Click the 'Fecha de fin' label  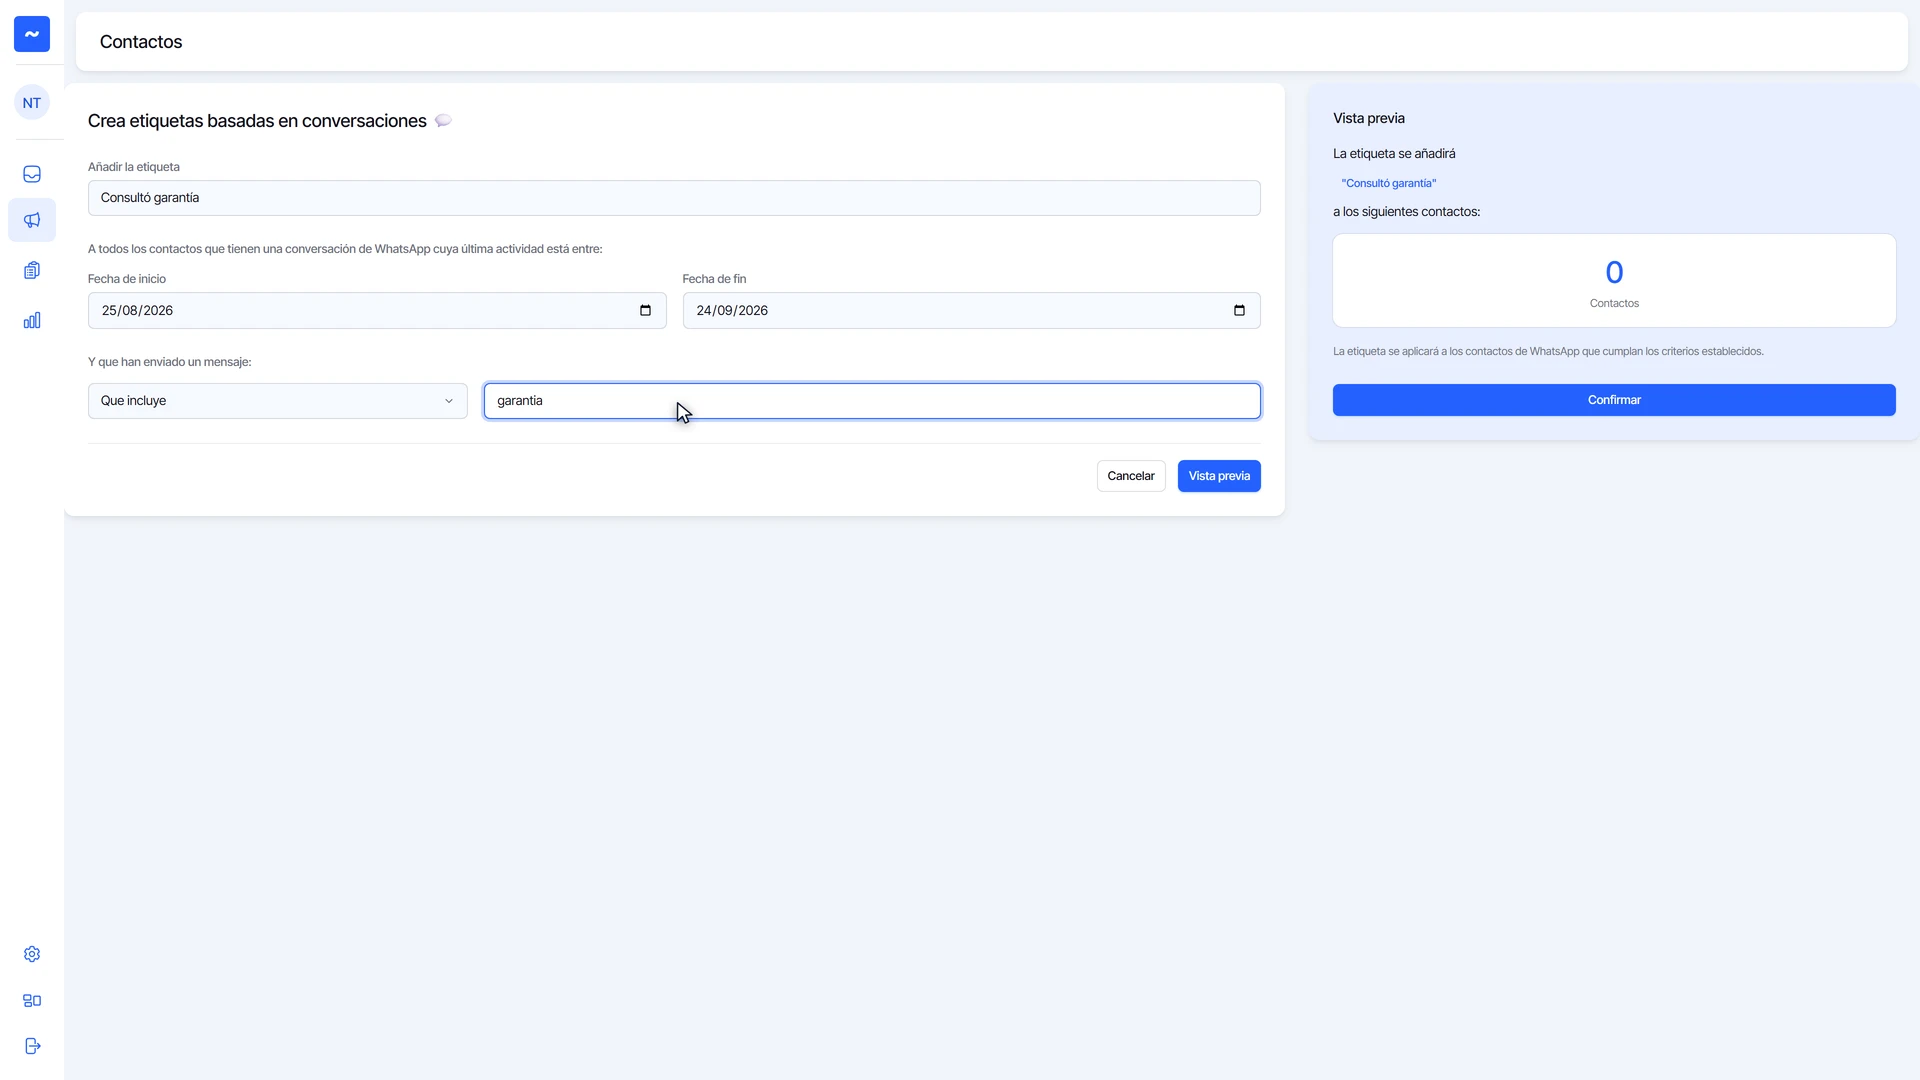point(714,279)
